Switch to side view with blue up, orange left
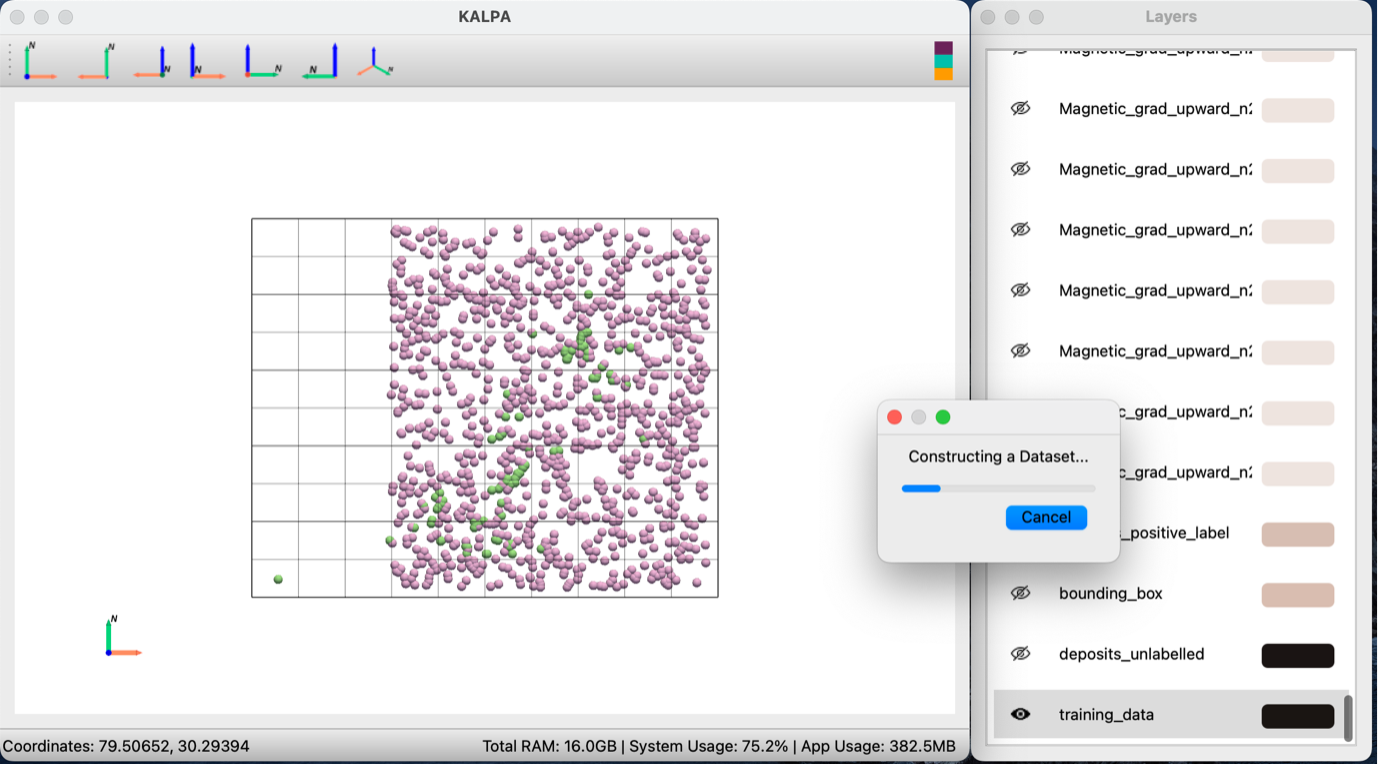 pos(151,61)
